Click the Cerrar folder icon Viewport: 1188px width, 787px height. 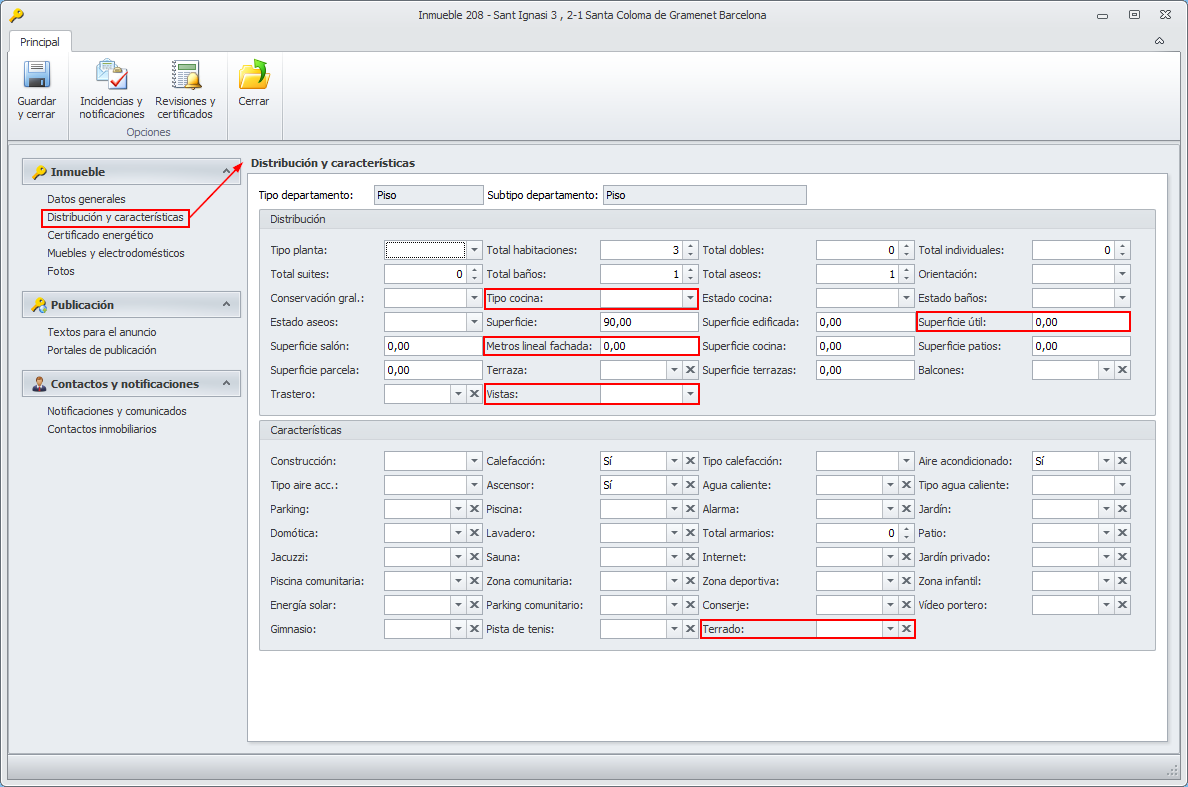[x=253, y=76]
